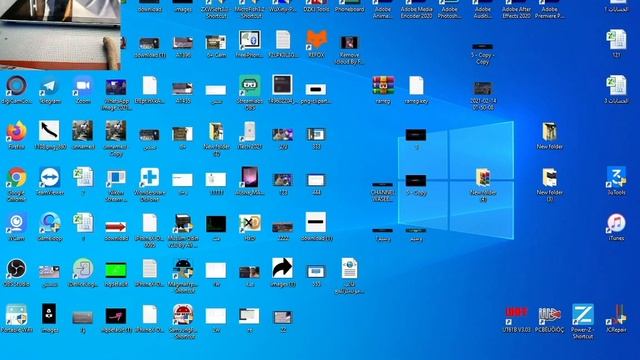This screenshot has height=360, width=640.
Task: Open the iTunes shortcut
Action: 616,224
